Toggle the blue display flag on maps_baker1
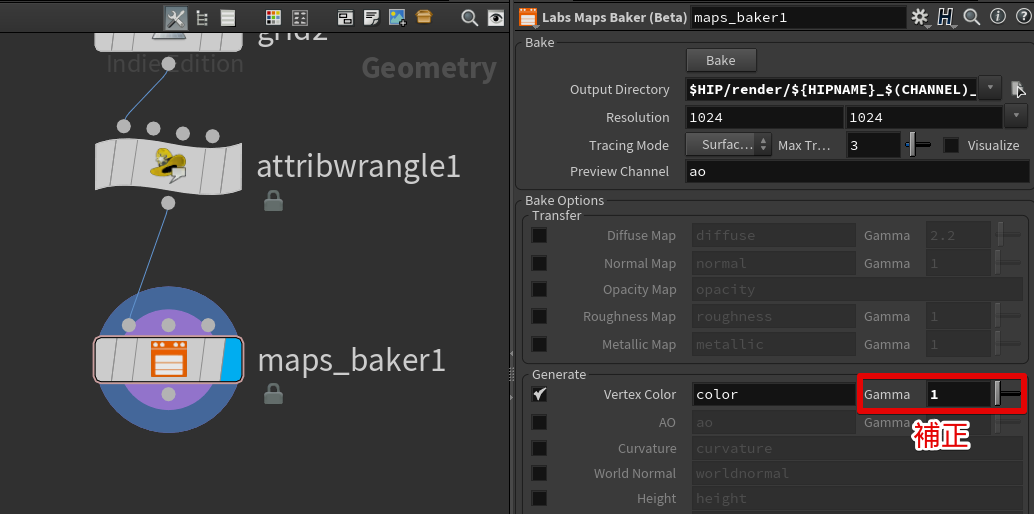Viewport: 1034px width, 514px height. pyautogui.click(x=231, y=360)
